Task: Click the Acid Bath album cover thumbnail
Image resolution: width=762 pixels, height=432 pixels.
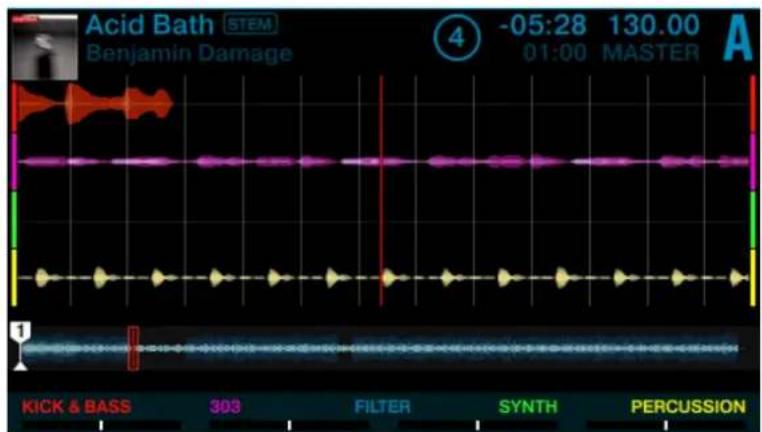Action: pos(45,47)
